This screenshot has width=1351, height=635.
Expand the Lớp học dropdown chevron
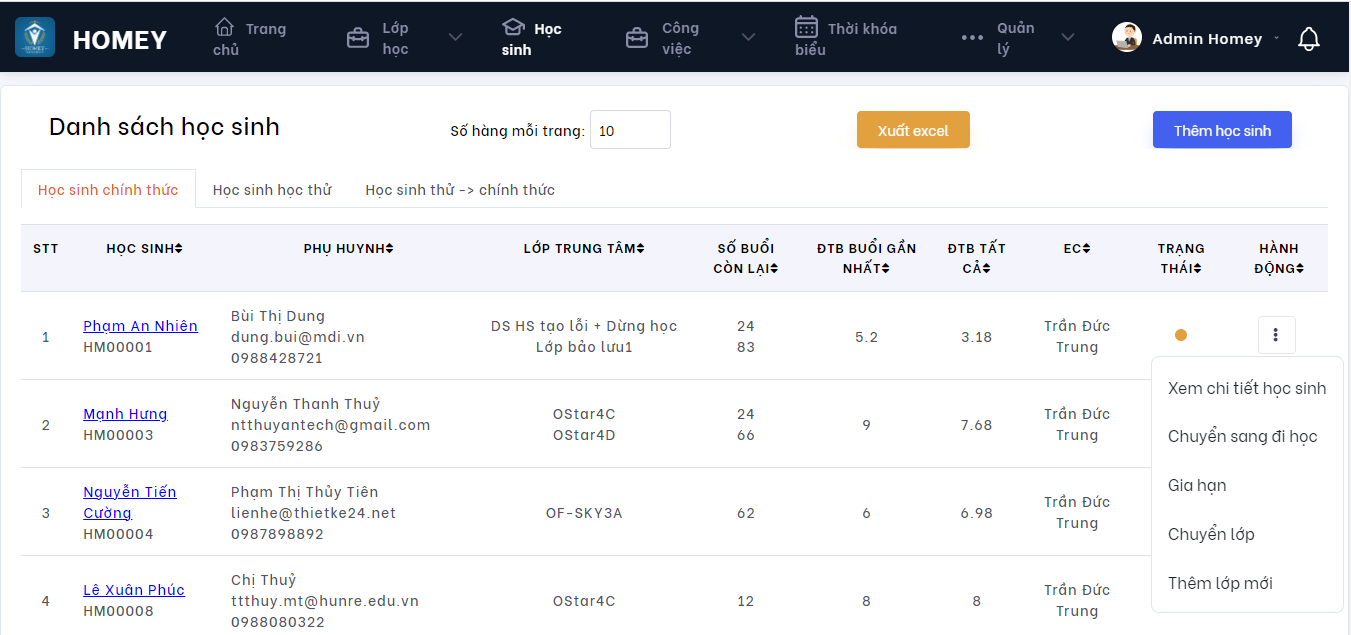click(x=455, y=38)
